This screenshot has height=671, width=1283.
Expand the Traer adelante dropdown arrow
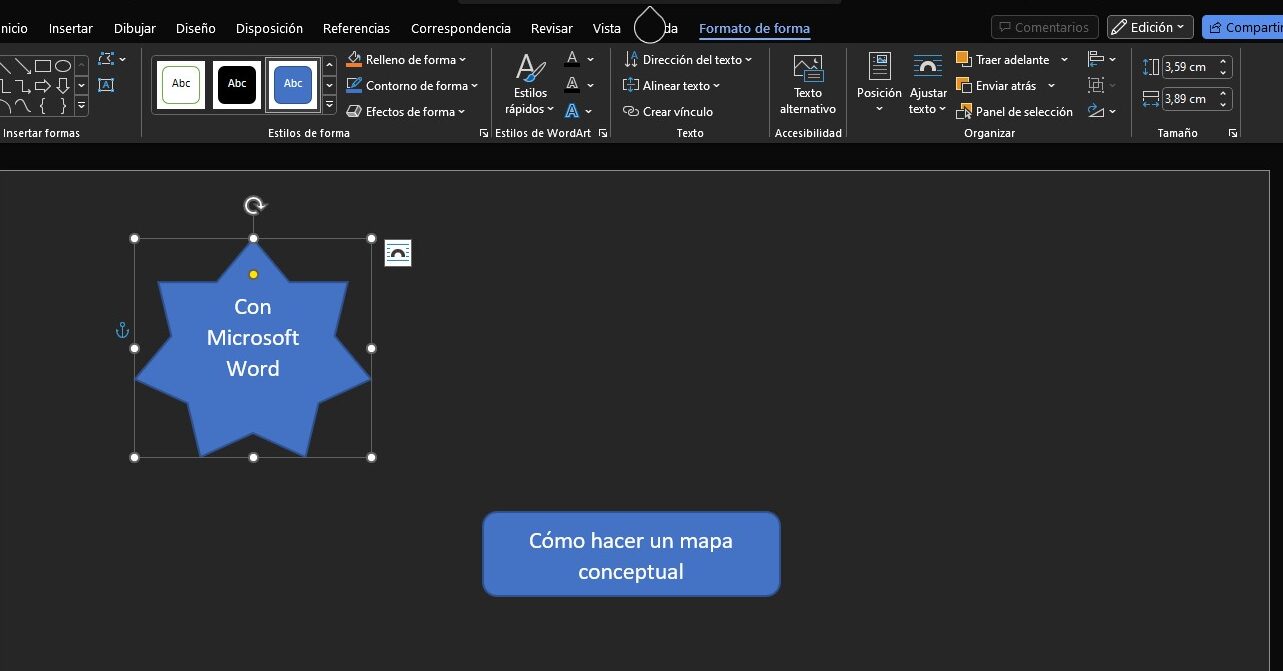click(1064, 60)
